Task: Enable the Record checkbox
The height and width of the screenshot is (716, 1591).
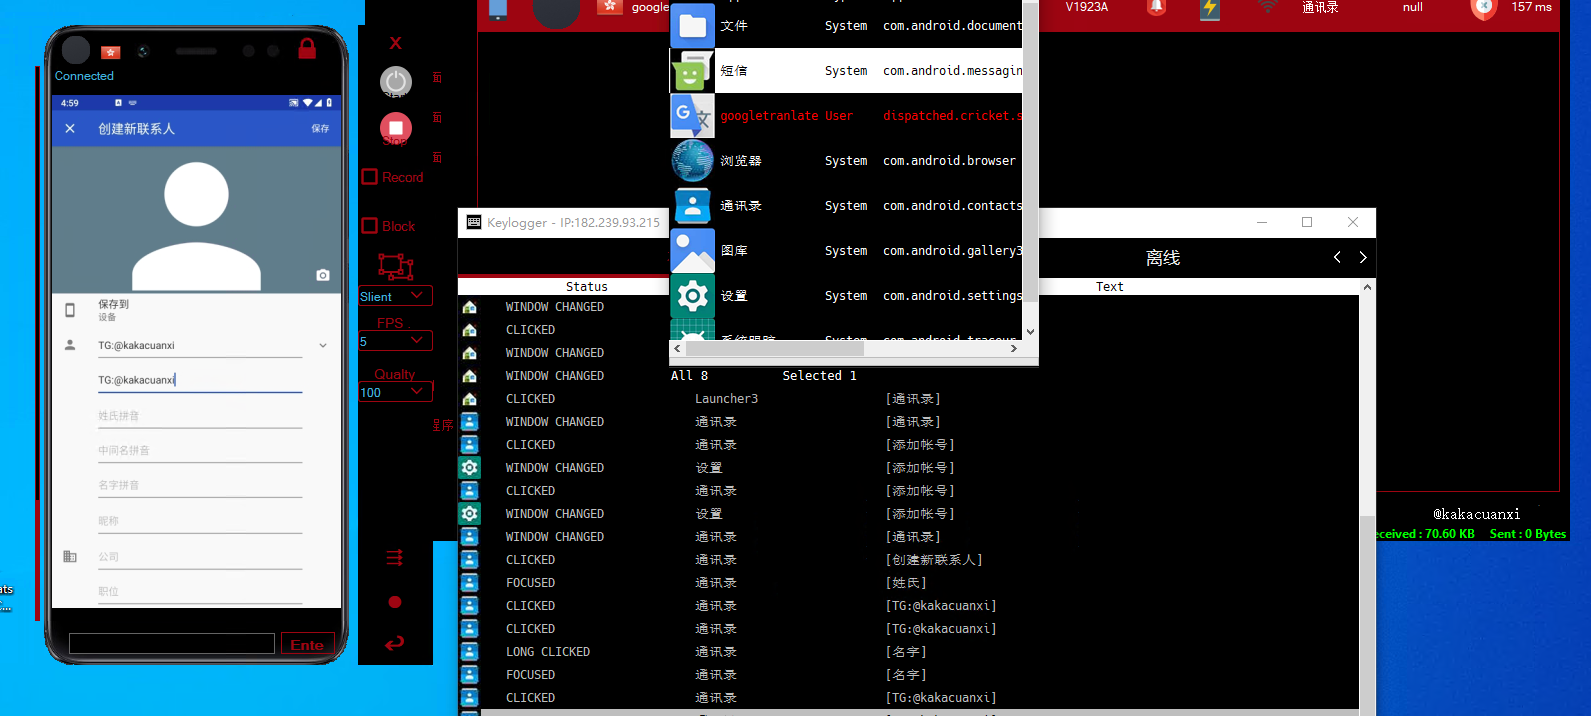Action: pos(369,177)
